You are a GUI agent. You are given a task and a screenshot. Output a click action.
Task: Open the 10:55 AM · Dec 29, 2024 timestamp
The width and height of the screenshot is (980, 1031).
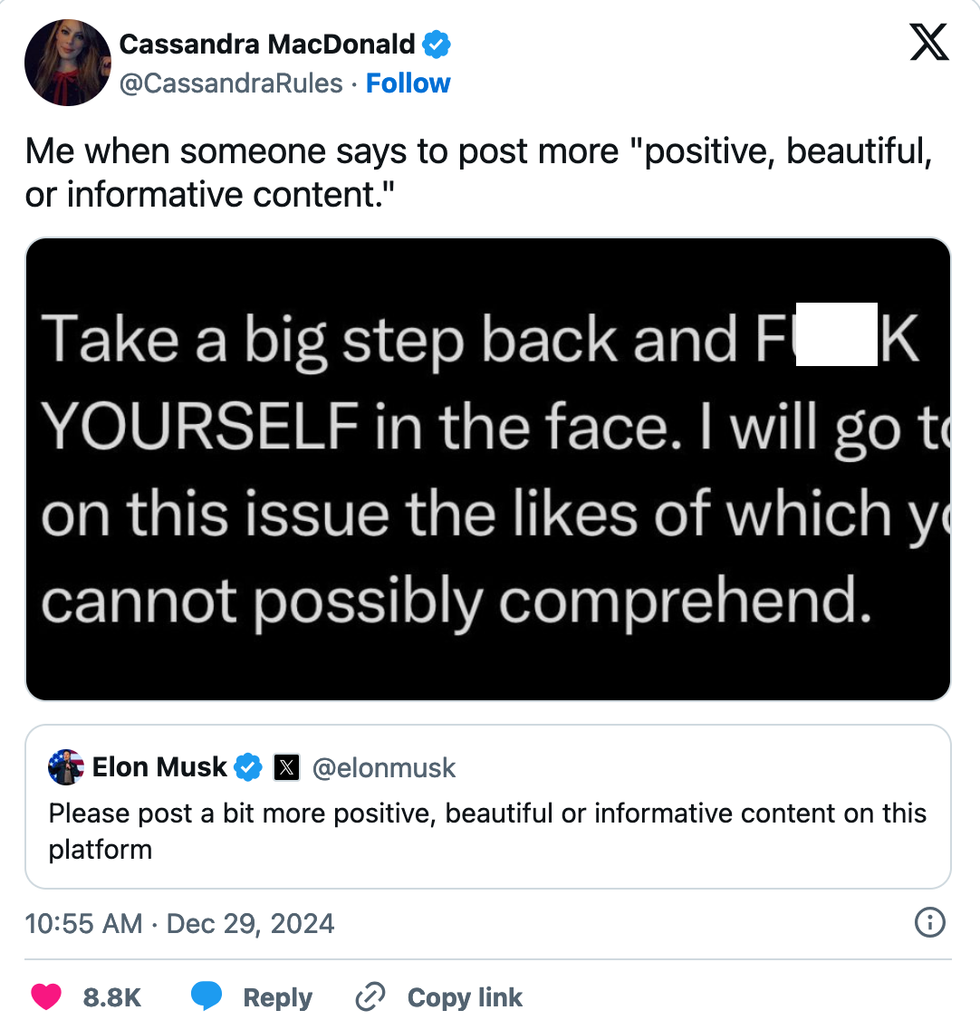pyautogui.click(x=180, y=922)
